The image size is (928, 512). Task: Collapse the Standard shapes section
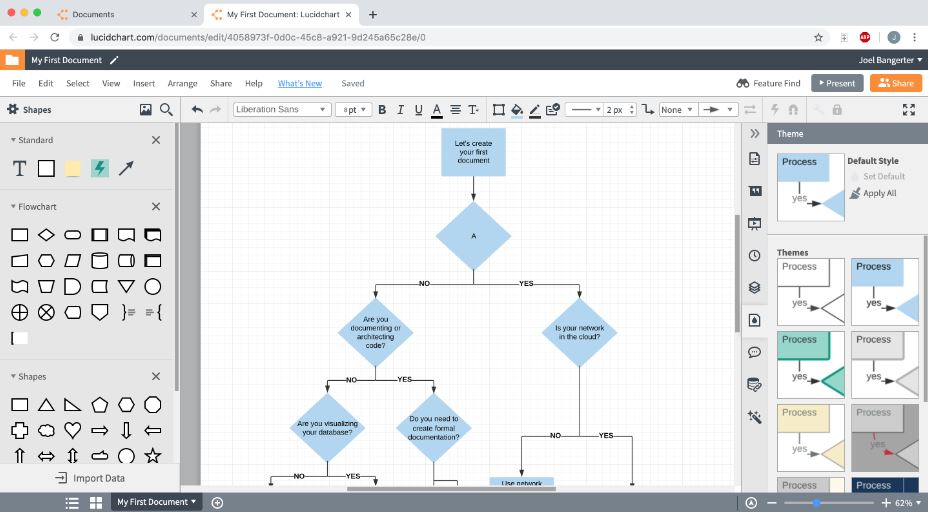[x=13, y=140]
